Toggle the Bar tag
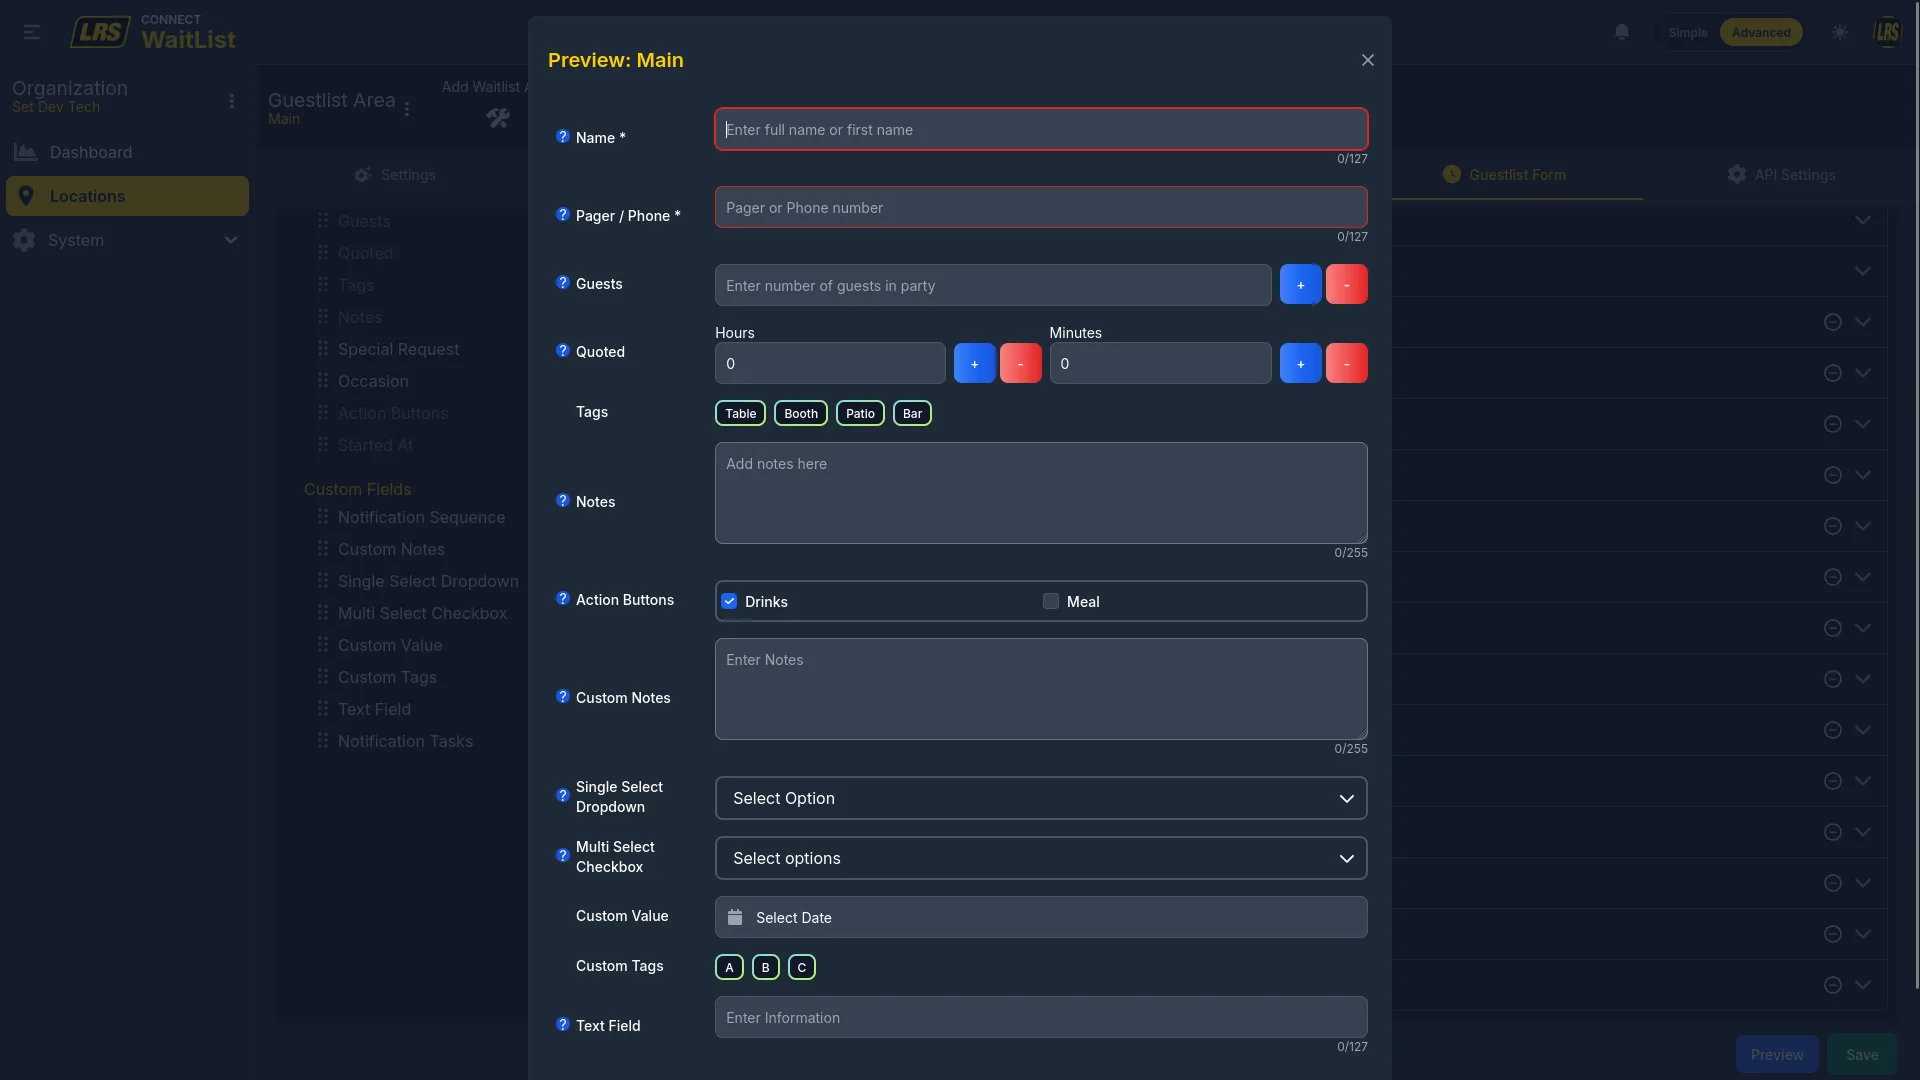This screenshot has height=1080, width=1920. tap(912, 413)
